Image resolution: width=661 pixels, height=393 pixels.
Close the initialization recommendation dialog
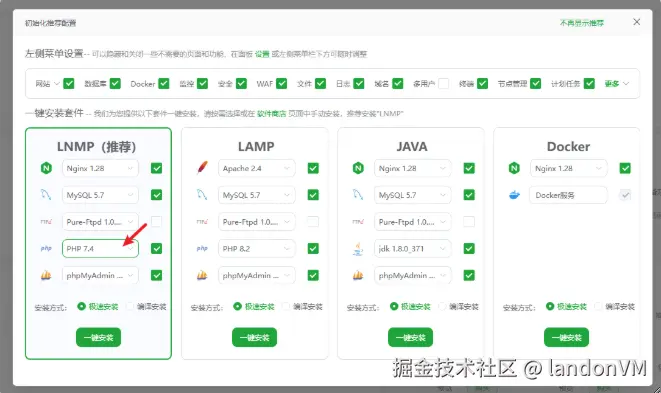coord(637,22)
